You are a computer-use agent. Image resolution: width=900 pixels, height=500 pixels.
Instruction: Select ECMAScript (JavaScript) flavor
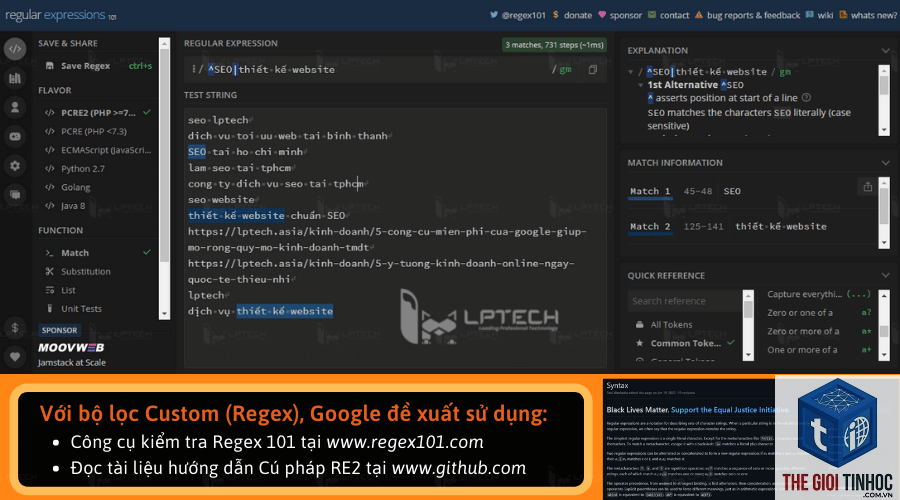click(98, 150)
